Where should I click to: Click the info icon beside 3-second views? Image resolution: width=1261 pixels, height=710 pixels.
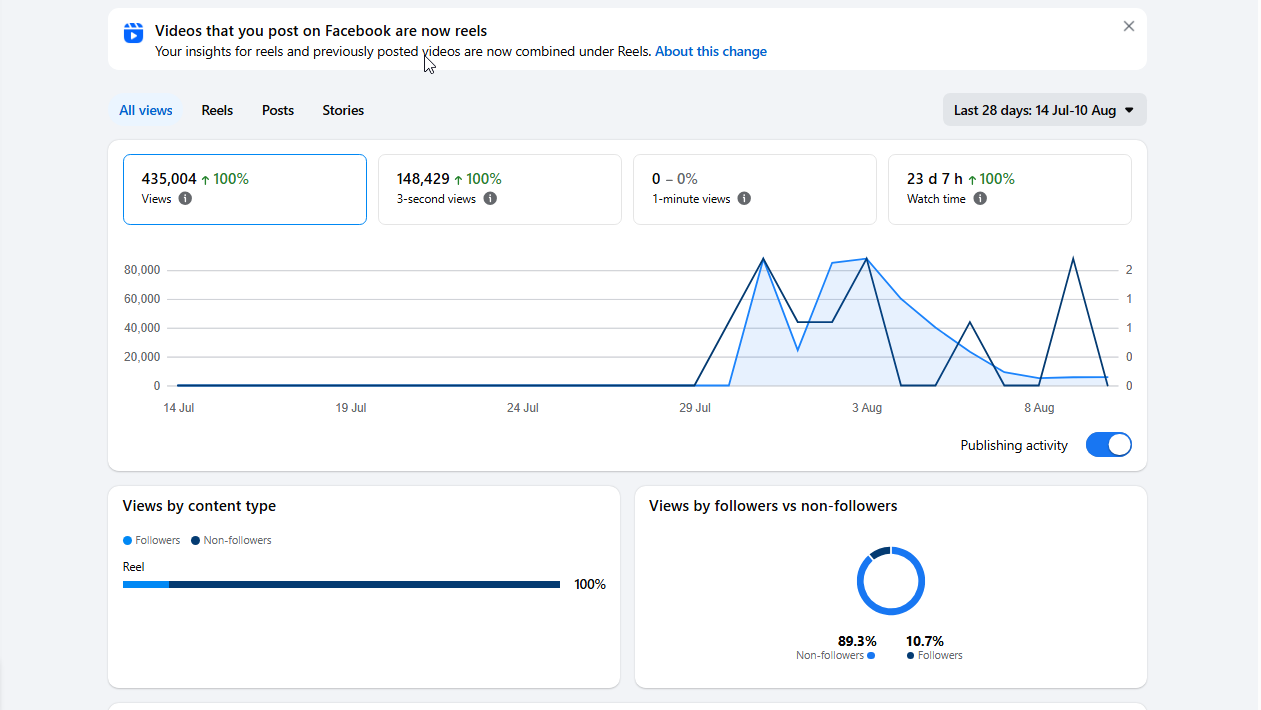pos(490,199)
